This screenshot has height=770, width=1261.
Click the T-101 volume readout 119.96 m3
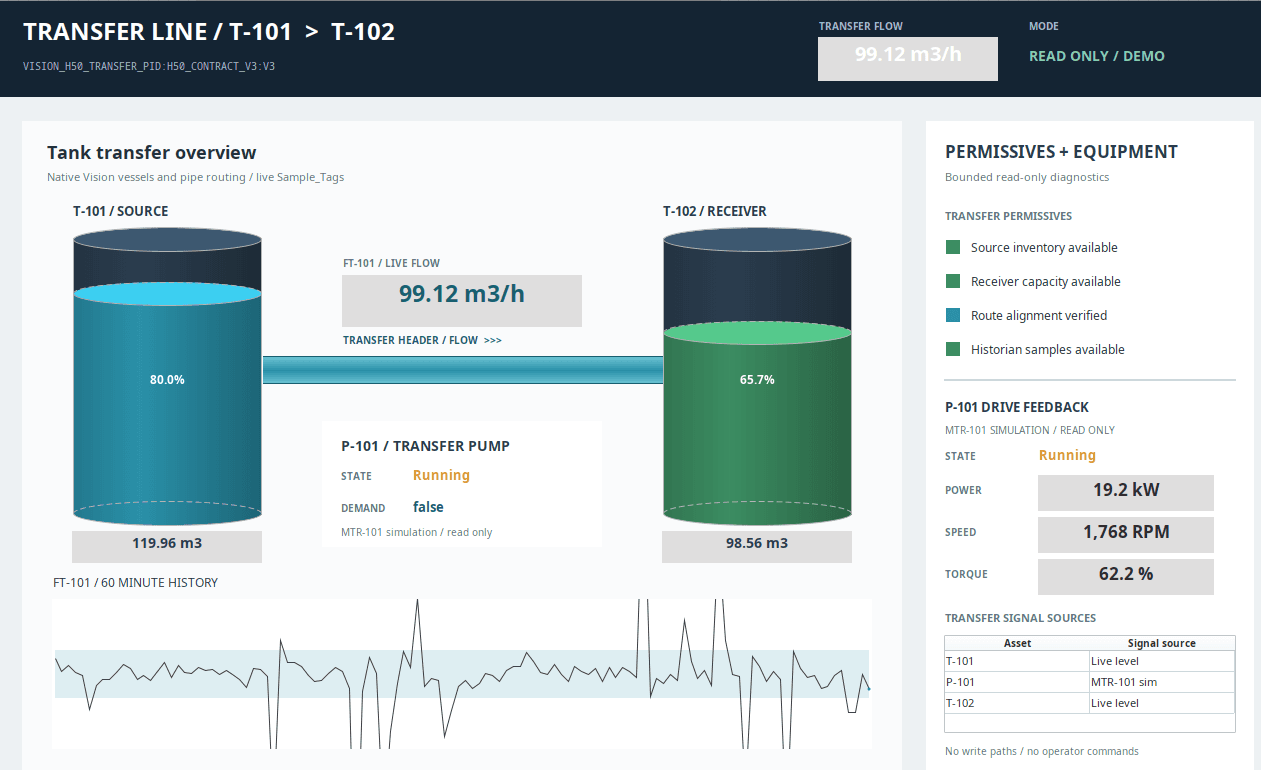167,546
